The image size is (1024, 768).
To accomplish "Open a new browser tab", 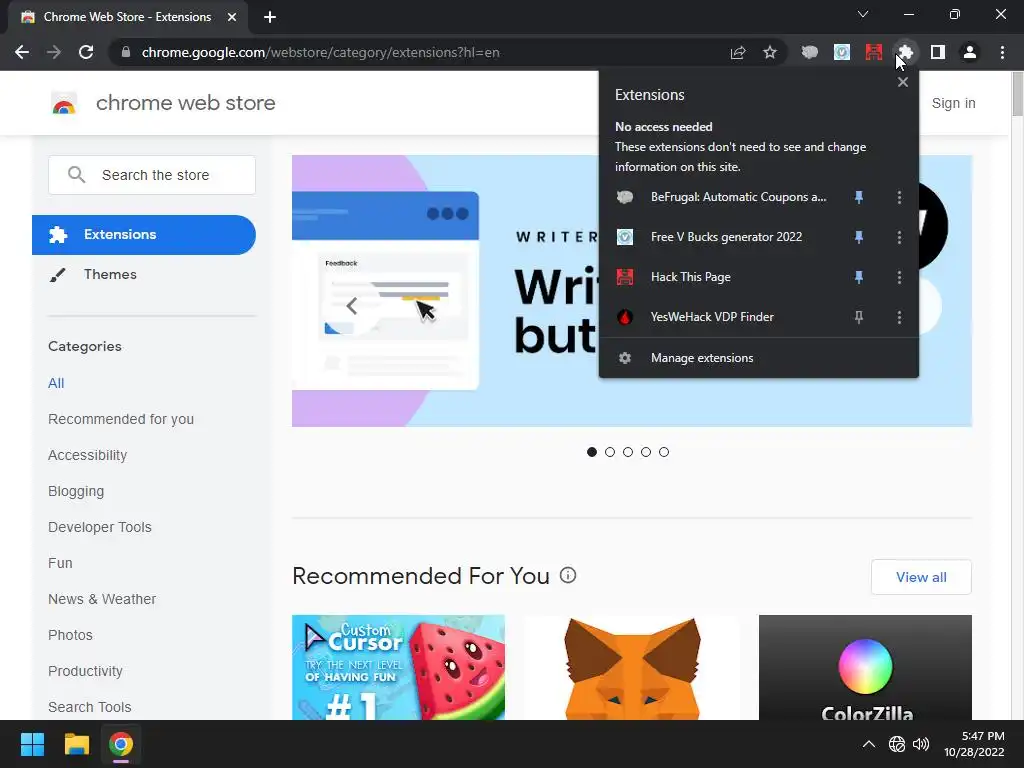I will pos(270,17).
